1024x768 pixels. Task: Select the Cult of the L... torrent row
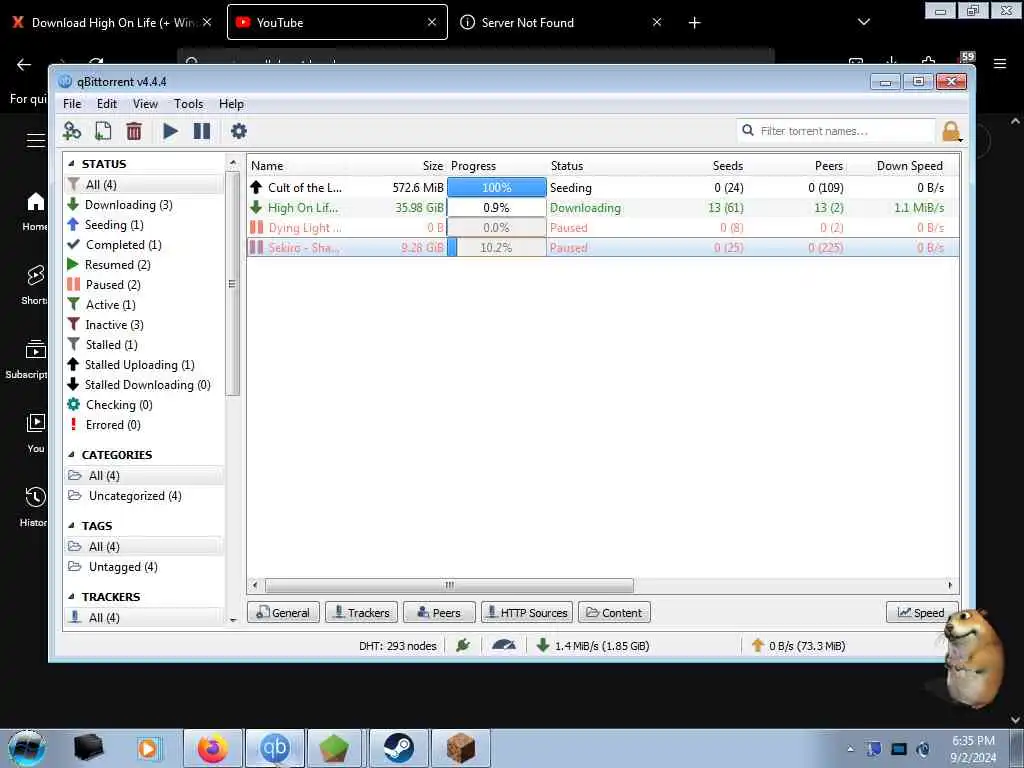603,187
